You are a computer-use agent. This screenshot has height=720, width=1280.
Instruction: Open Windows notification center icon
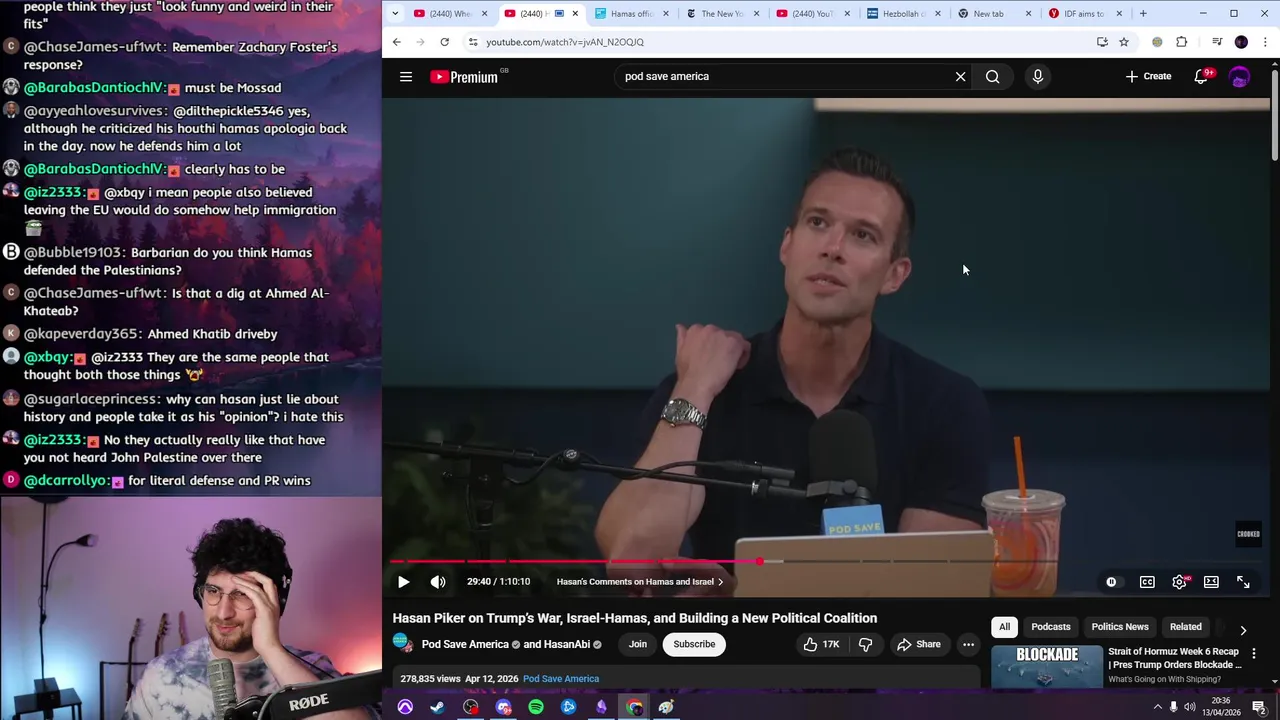coord(1259,708)
